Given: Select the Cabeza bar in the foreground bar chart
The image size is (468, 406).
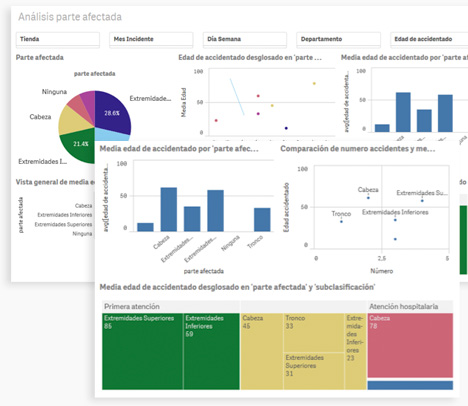Looking at the screenshot, I should pyautogui.click(x=169, y=209).
